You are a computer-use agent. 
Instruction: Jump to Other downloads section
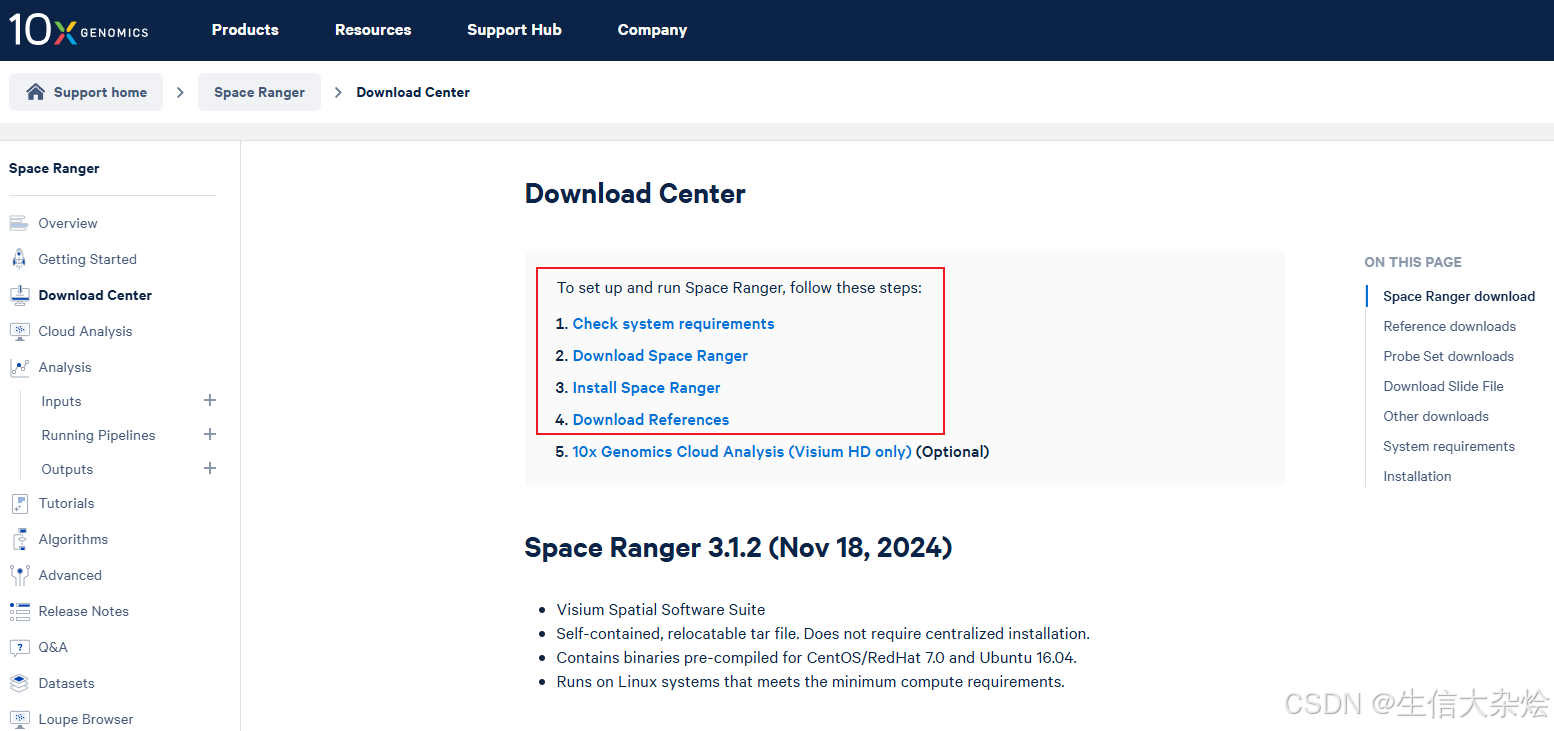[x=1436, y=416]
